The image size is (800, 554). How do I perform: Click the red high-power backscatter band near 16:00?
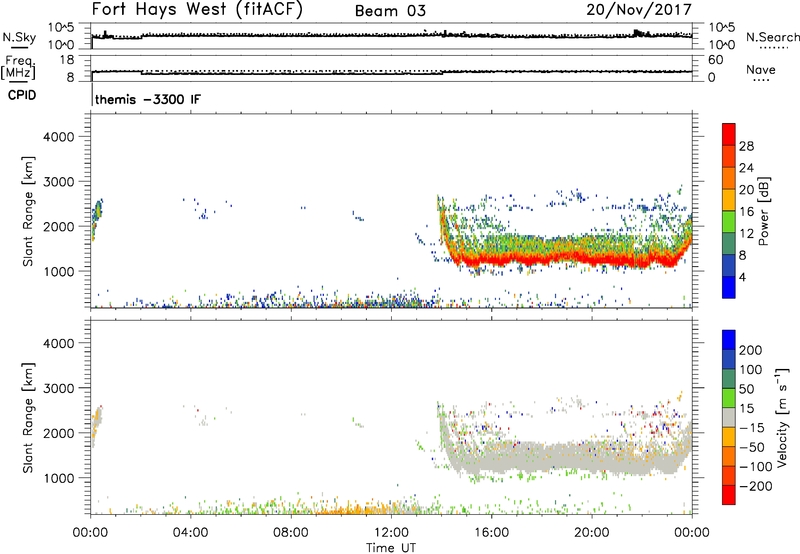[x=491, y=259]
